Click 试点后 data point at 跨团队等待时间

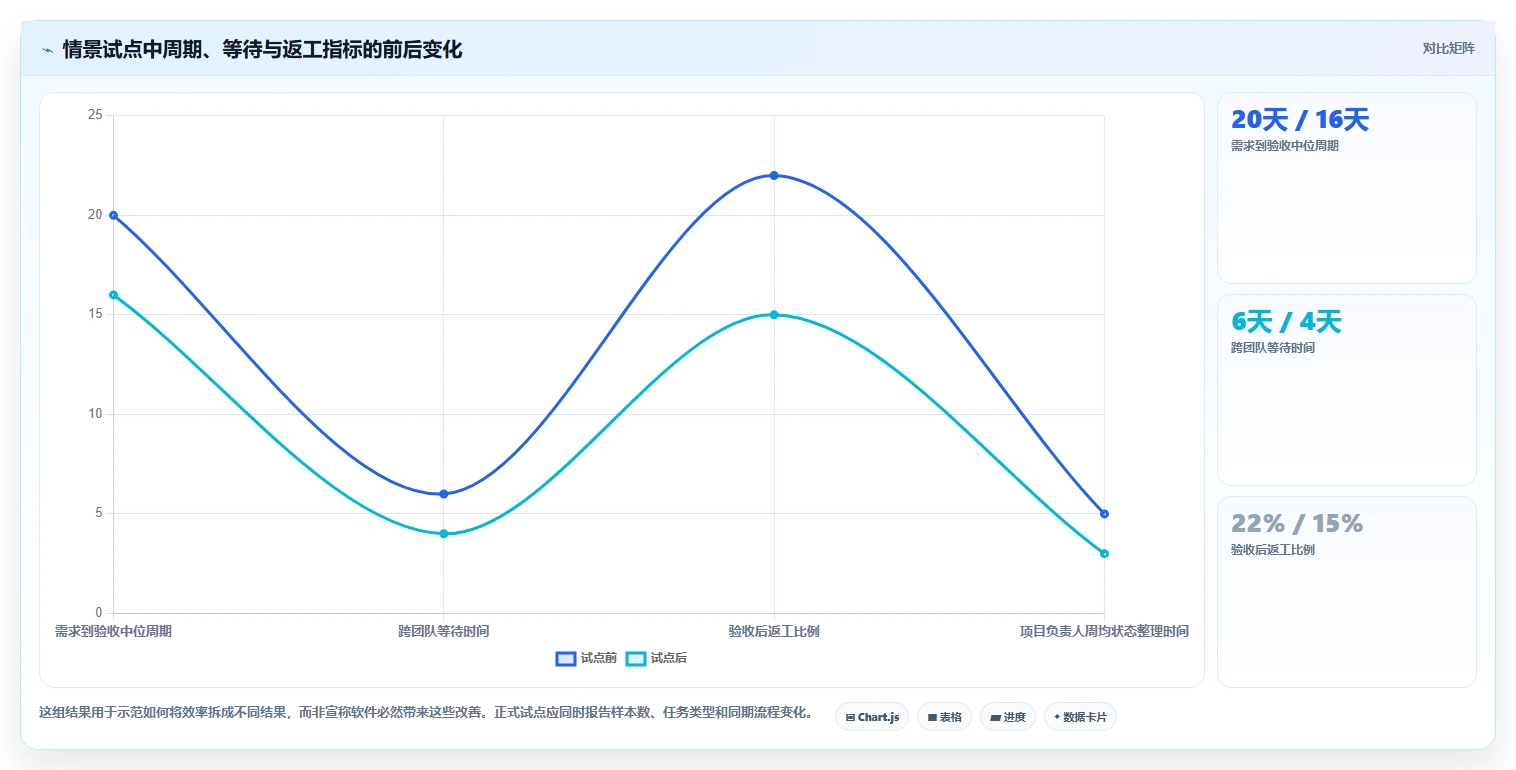[x=444, y=534]
